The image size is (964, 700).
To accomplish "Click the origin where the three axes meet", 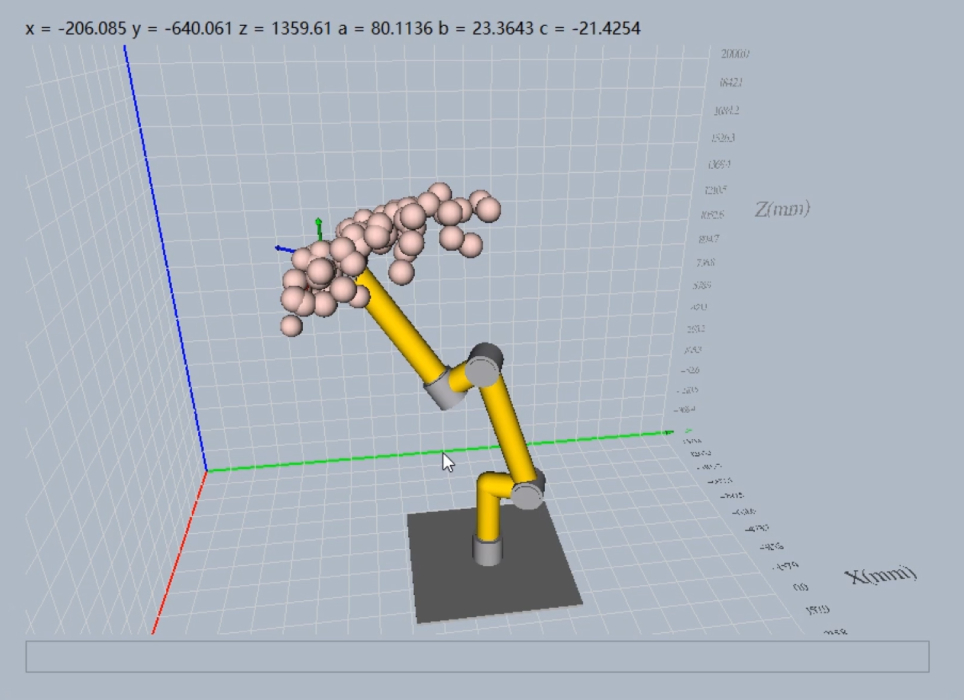I will click(x=207, y=470).
